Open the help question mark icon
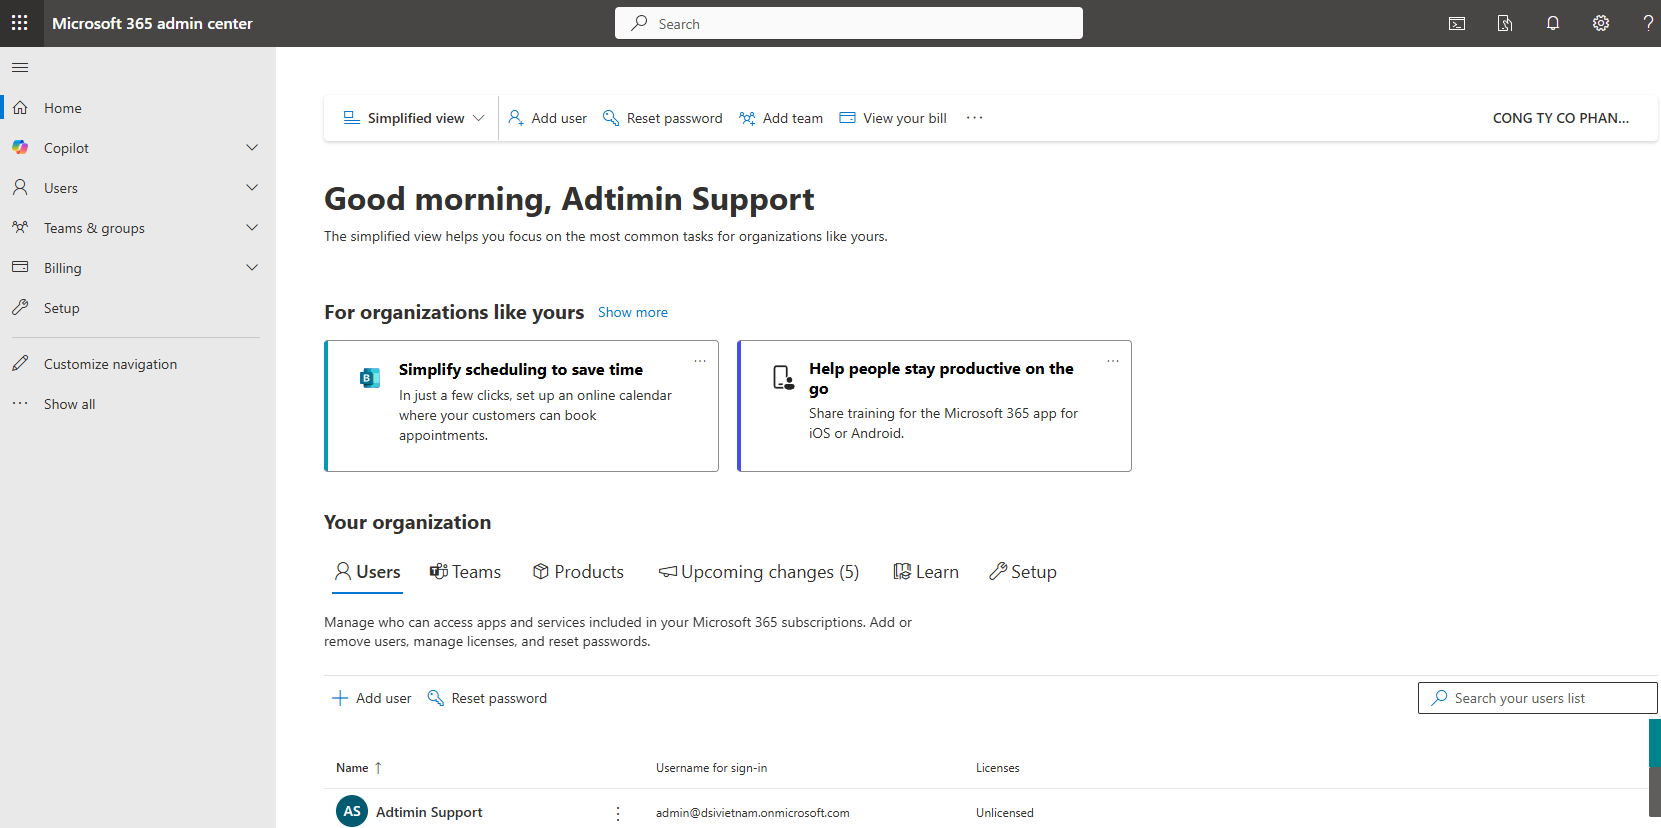The image size is (1661, 828). pyautogui.click(x=1648, y=23)
